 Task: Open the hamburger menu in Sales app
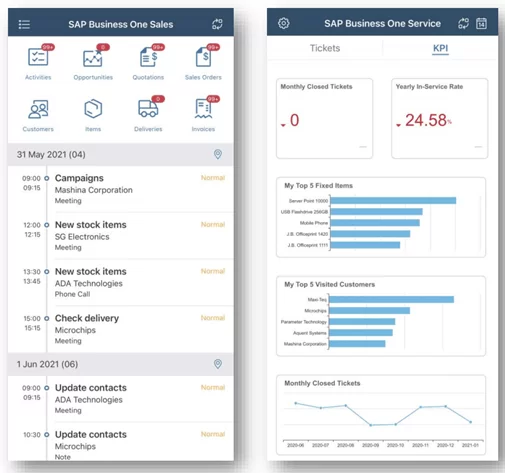24,24
